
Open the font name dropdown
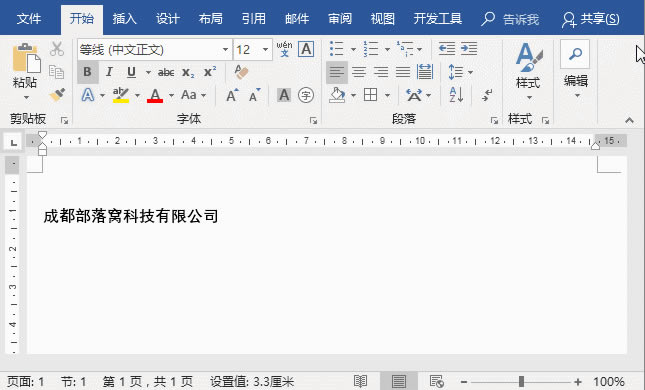pyautogui.click(x=225, y=50)
